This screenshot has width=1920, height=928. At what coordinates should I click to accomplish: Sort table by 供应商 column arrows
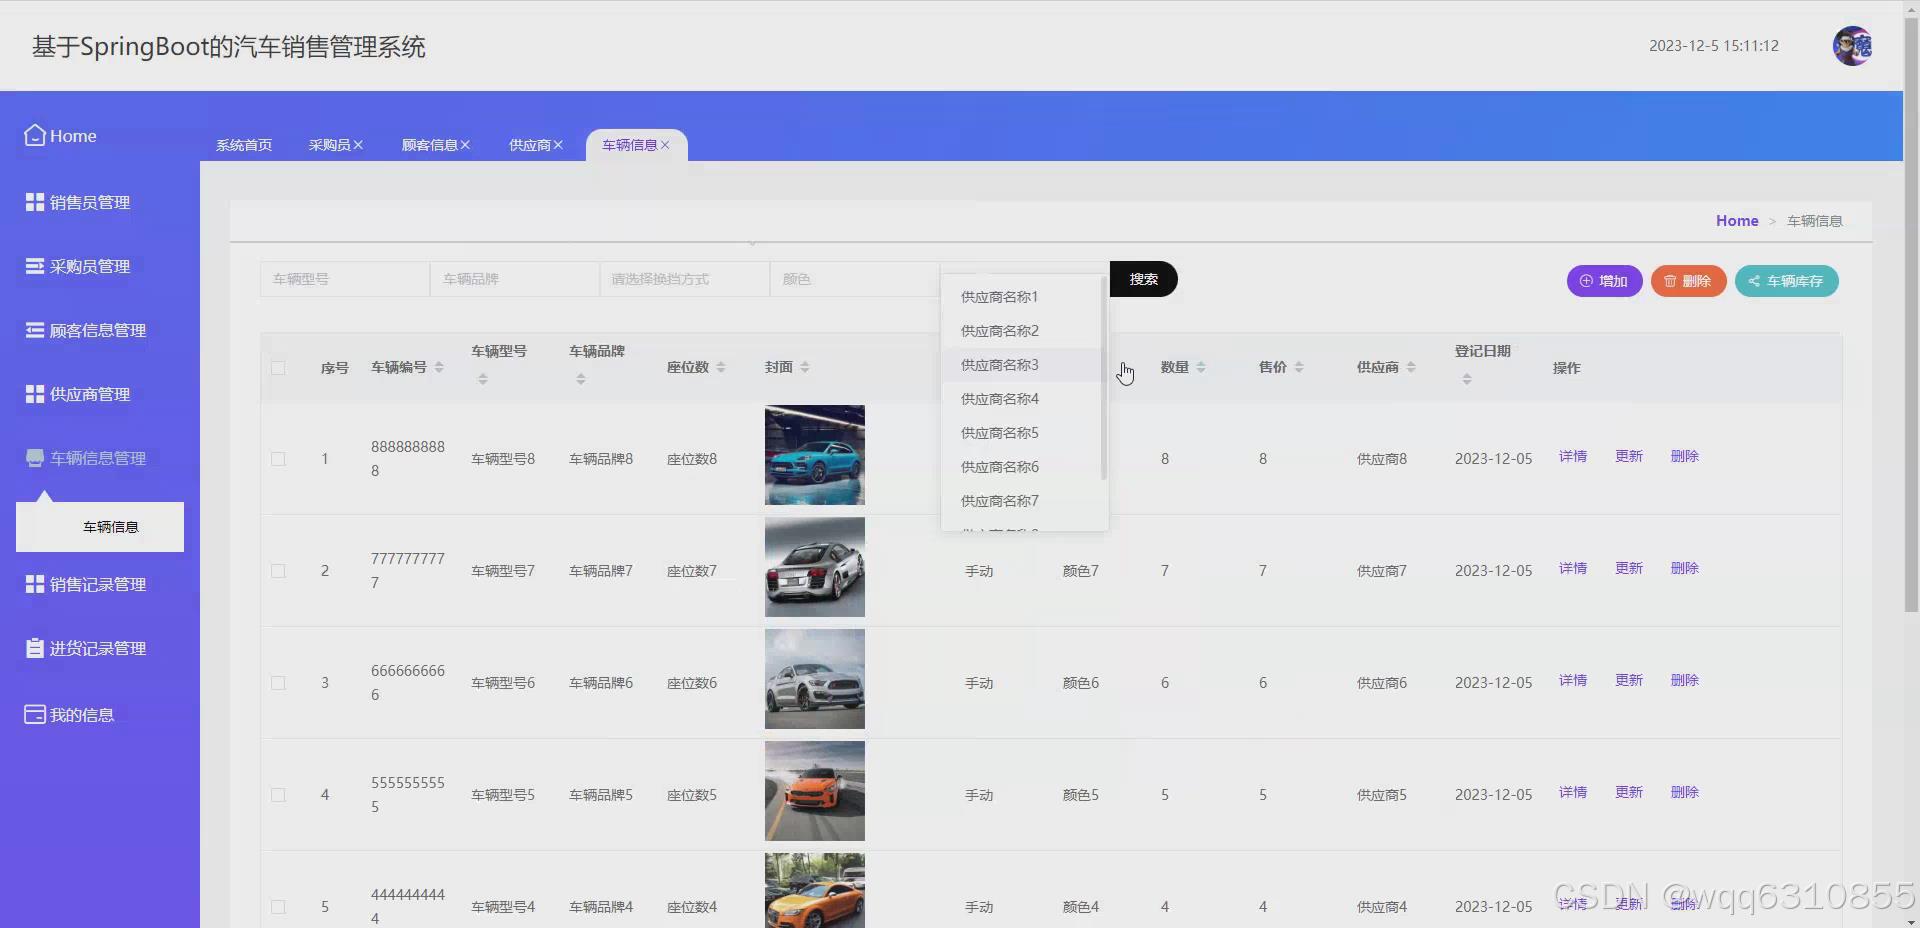[1411, 367]
